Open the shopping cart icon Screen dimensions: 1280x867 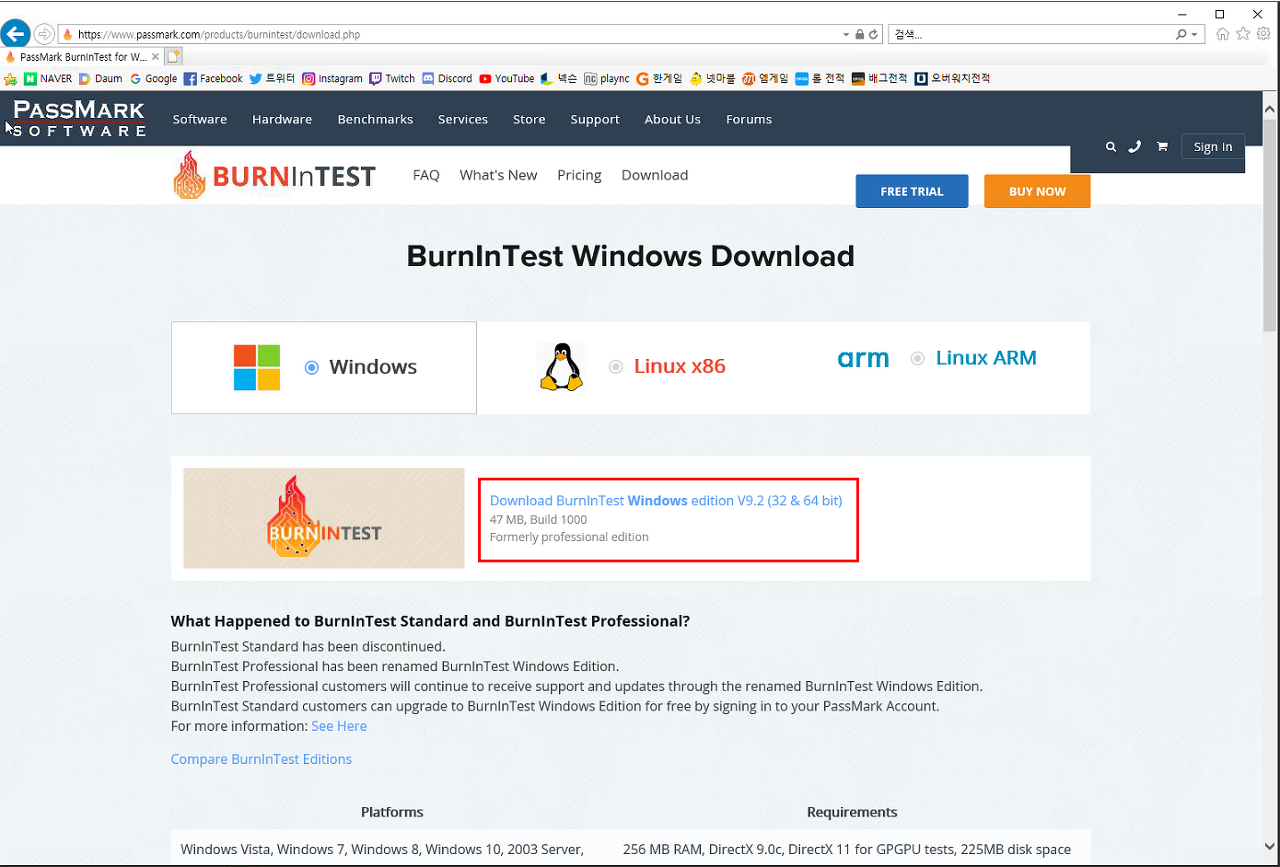pyautogui.click(x=1162, y=147)
